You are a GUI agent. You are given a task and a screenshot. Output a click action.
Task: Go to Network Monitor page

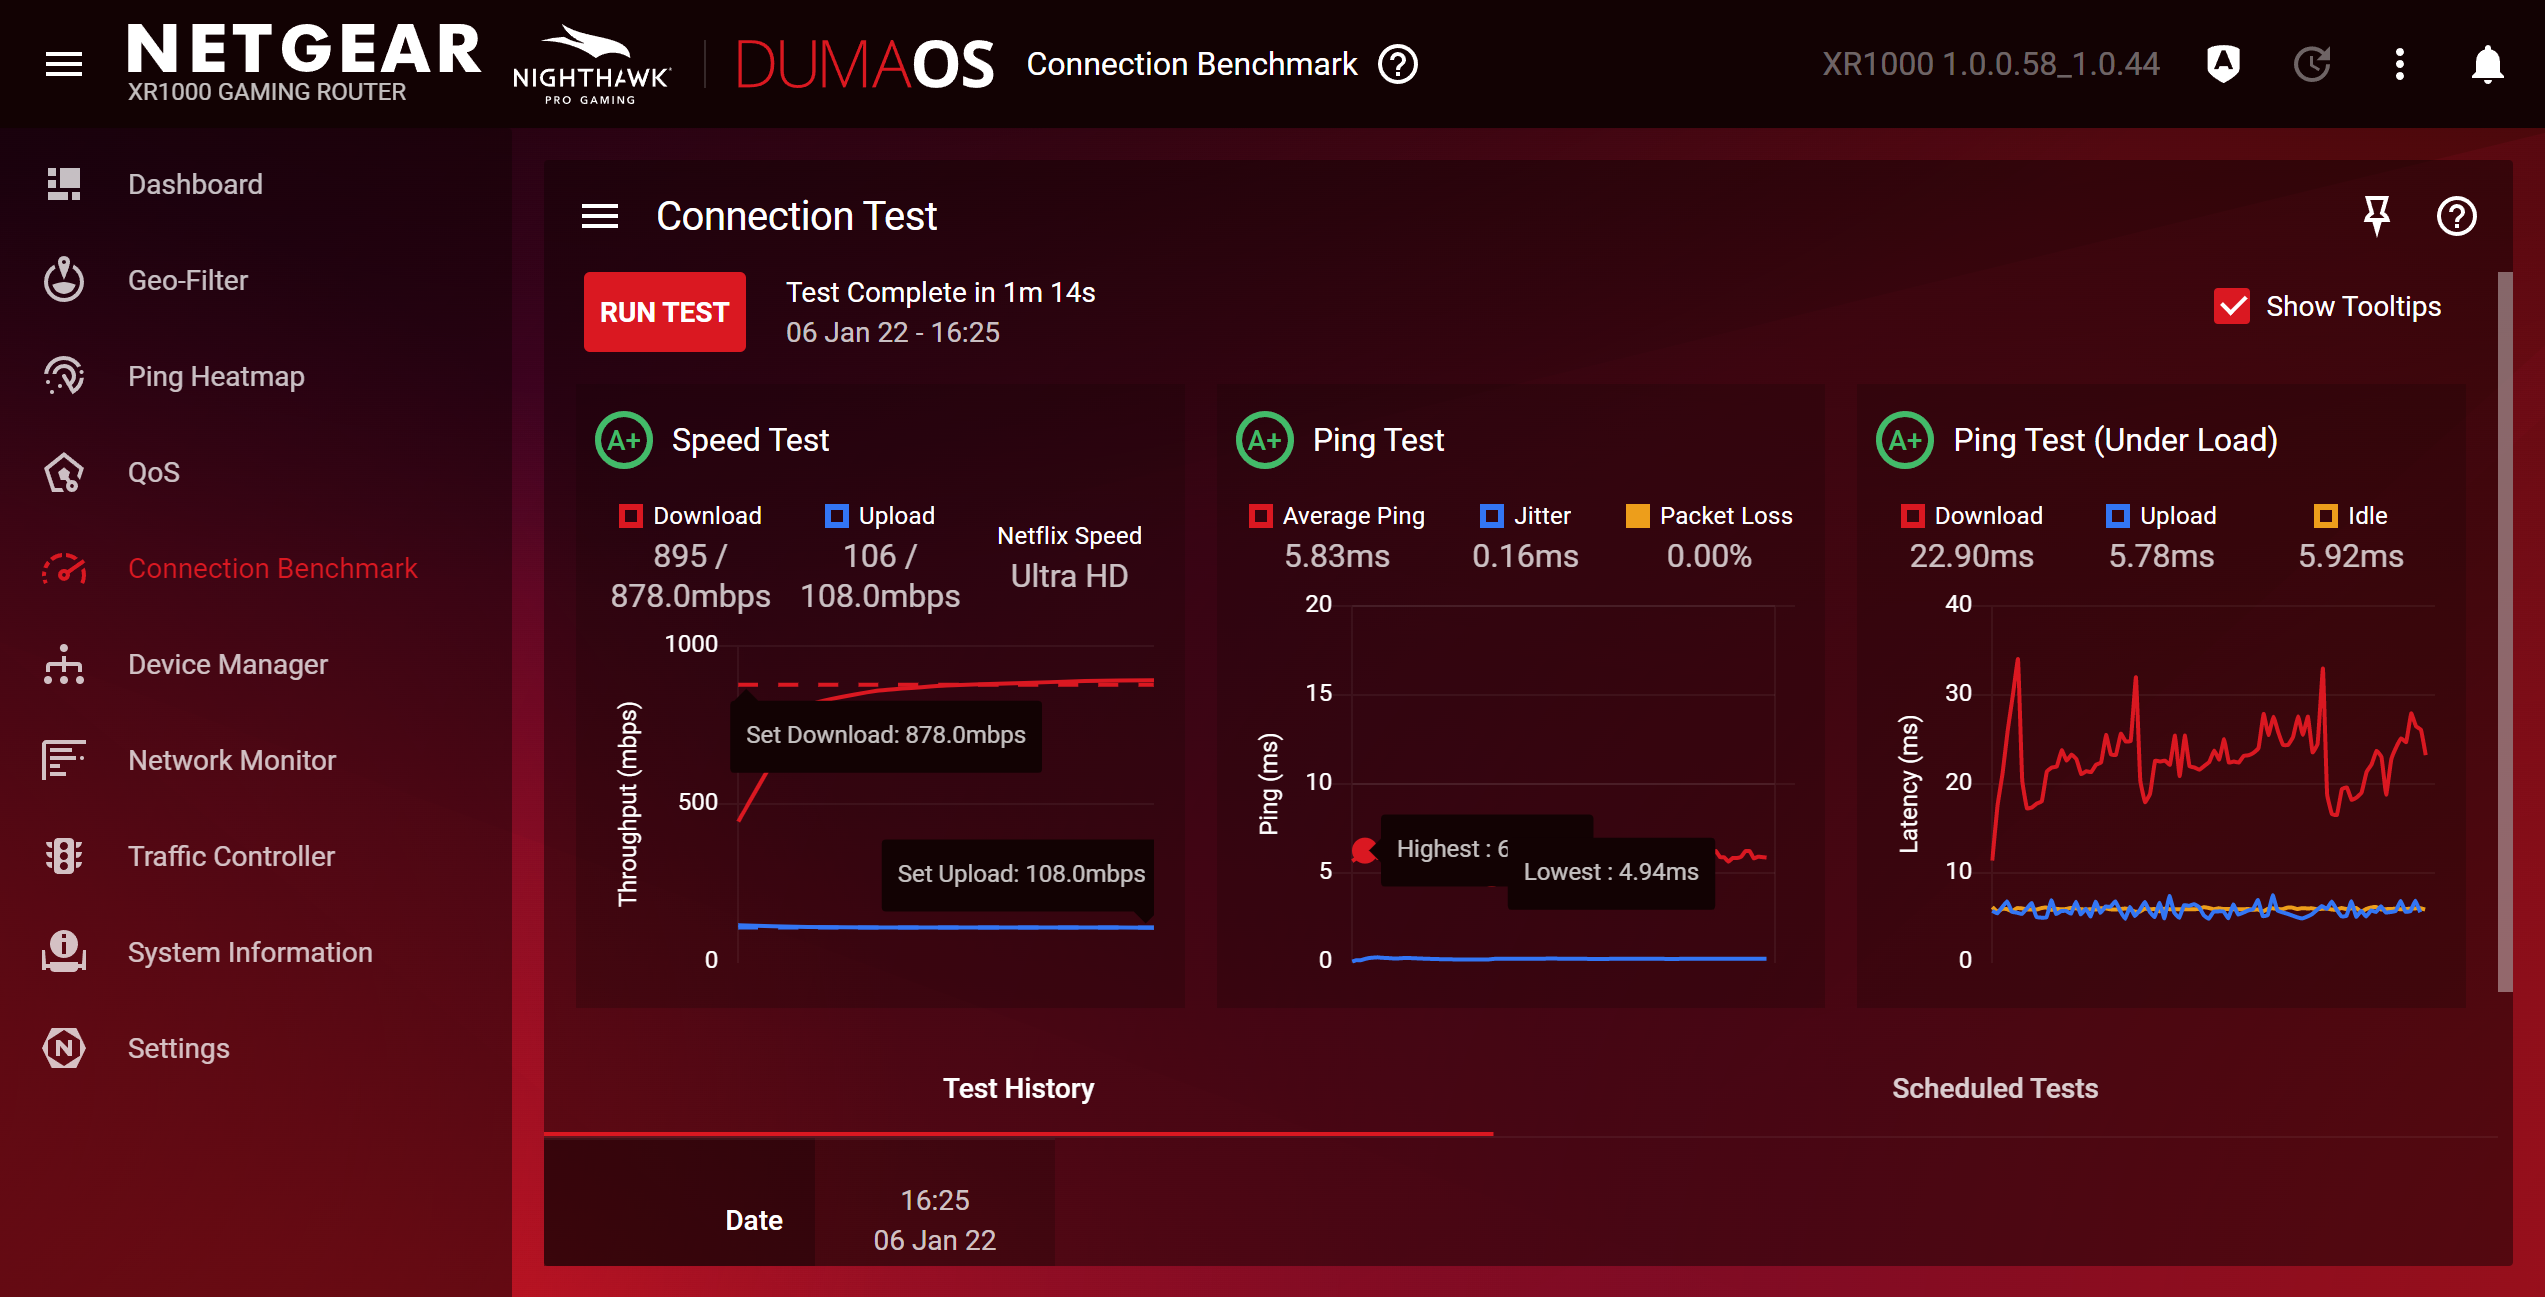click(x=231, y=760)
